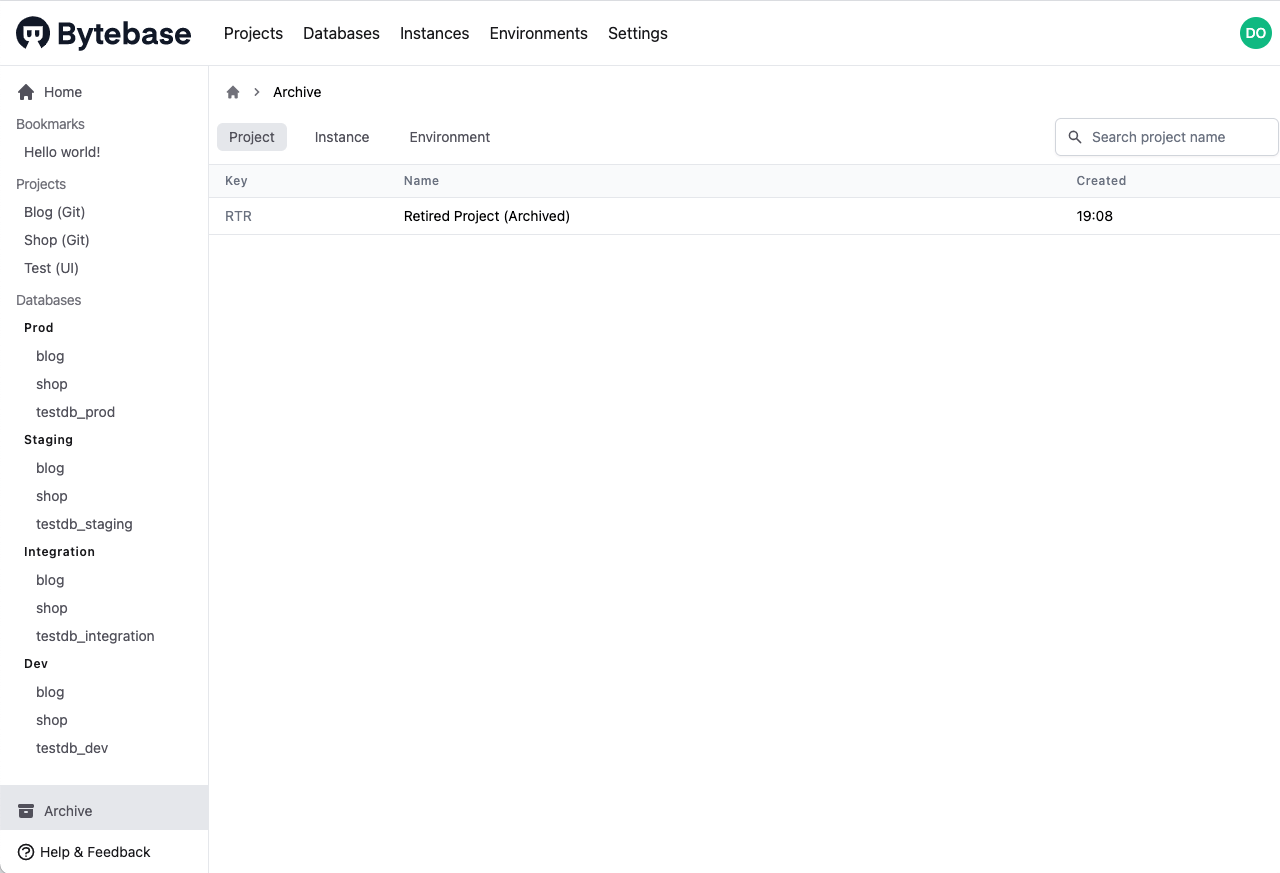Image resolution: width=1280 pixels, height=873 pixels.
Task: Click the Help & Feedback question icon
Action: pos(26,852)
